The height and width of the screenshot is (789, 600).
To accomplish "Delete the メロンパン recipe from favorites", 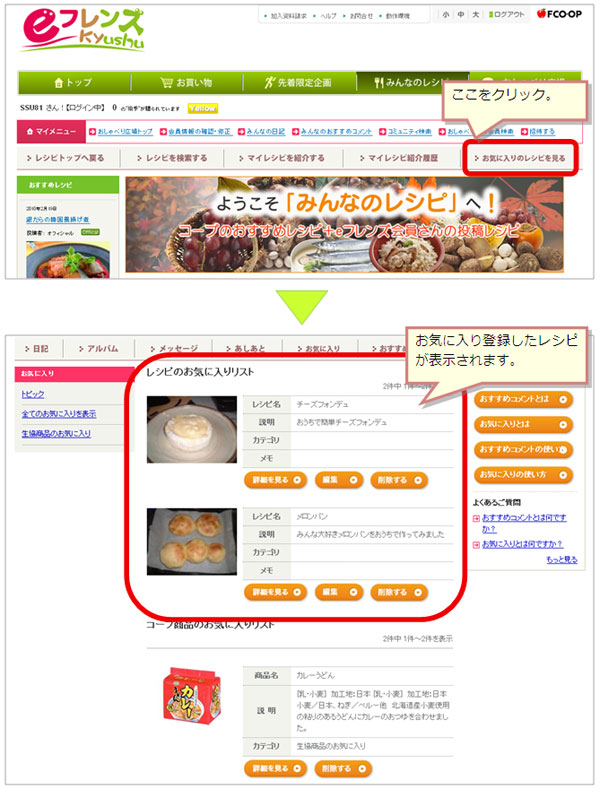I will coord(399,592).
